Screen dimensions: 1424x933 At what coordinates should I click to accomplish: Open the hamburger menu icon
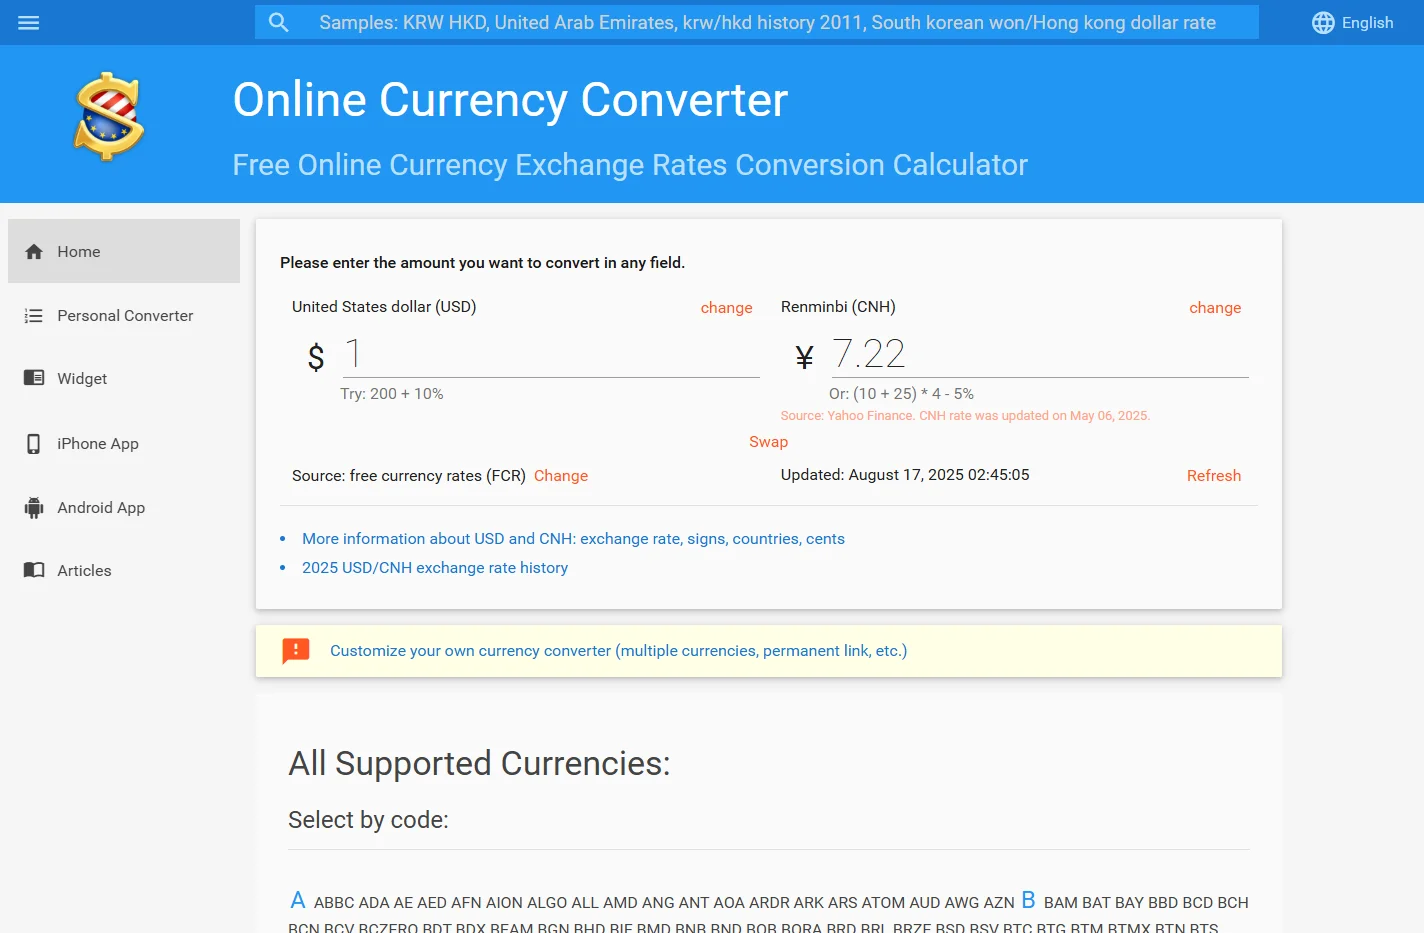(29, 22)
